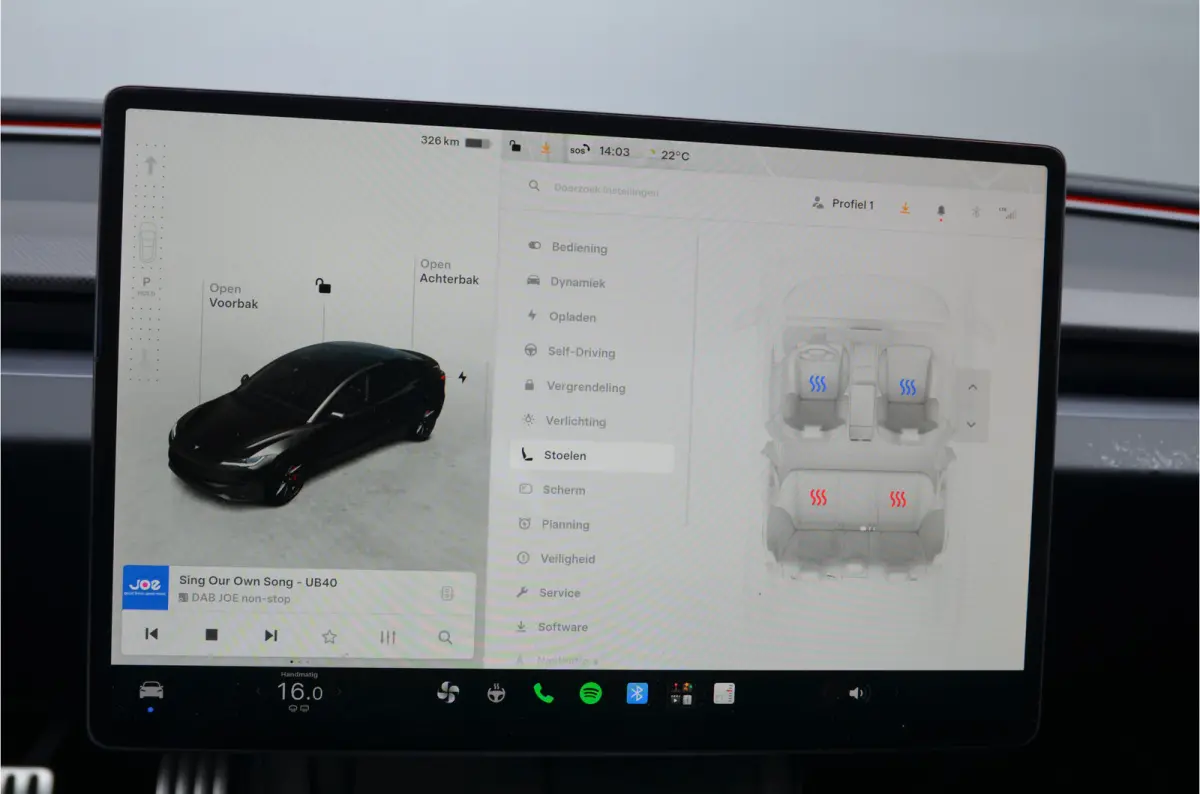Open notifications bell icon

(940, 211)
